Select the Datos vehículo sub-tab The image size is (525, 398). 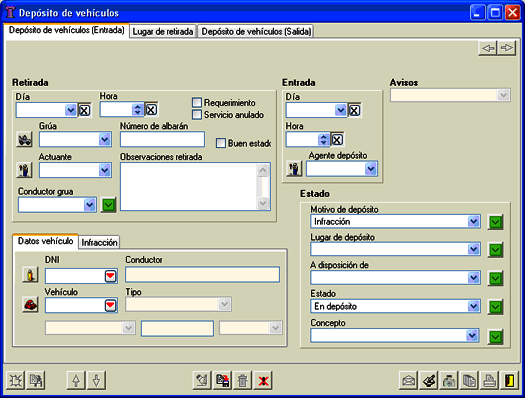46,241
